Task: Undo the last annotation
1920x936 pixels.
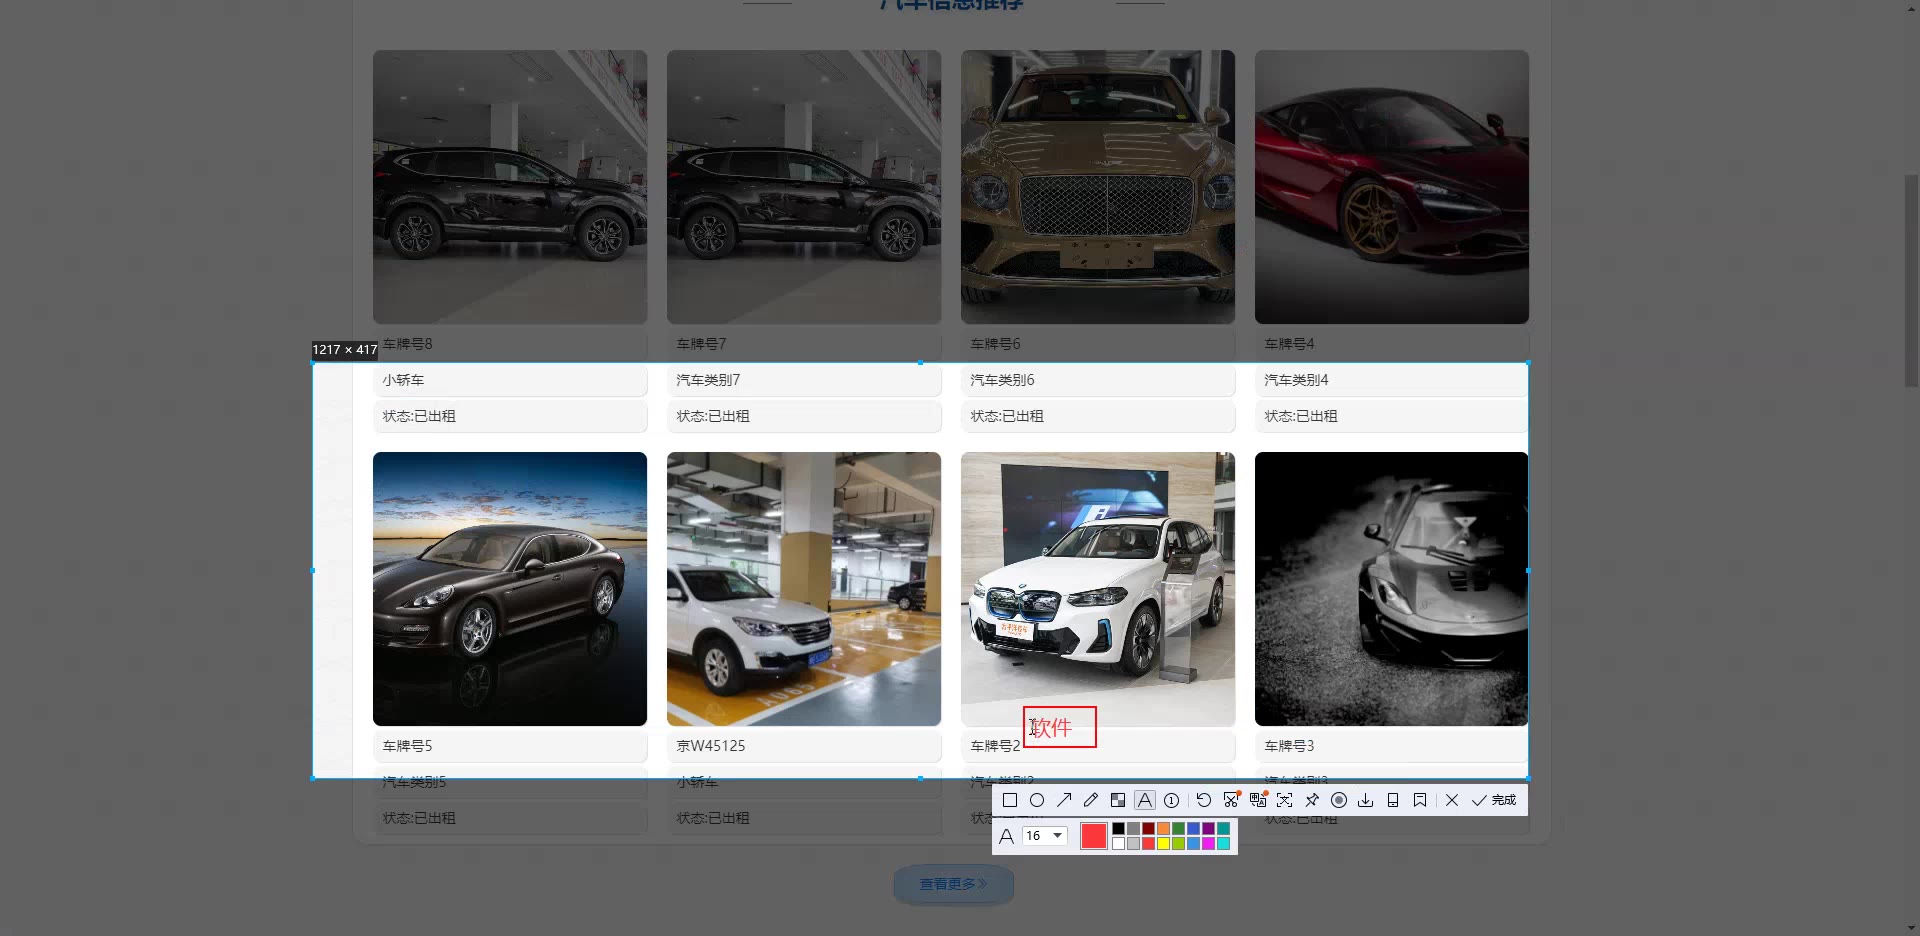Action: pos(1204,800)
